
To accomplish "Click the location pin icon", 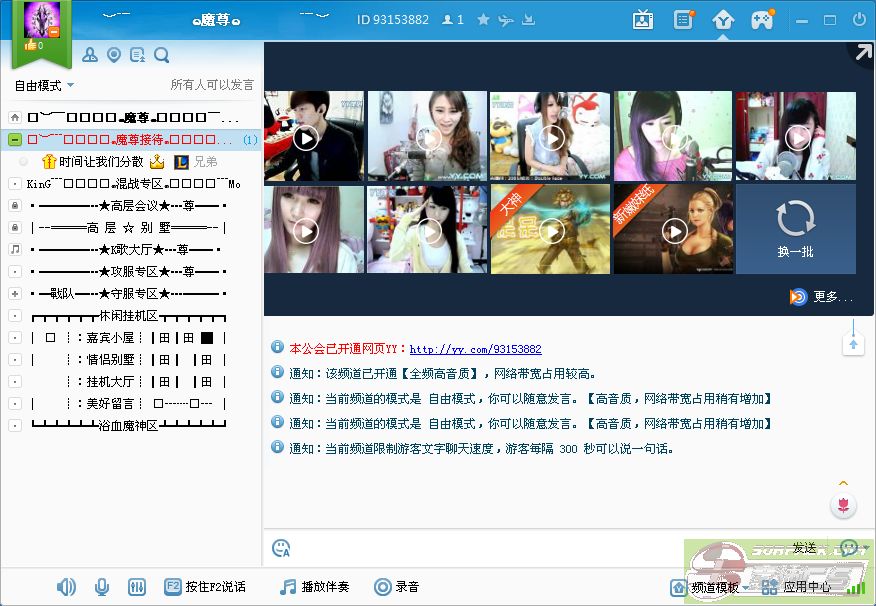I will pos(114,55).
